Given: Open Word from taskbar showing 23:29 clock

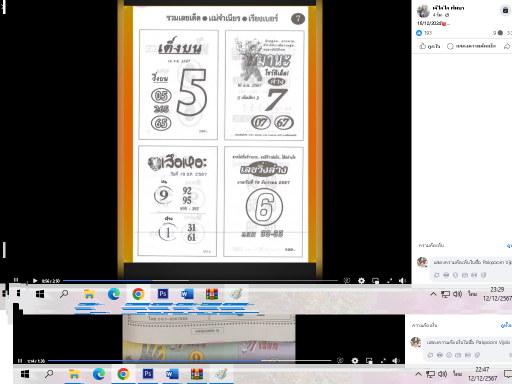Looking at the screenshot, I should [187, 294].
